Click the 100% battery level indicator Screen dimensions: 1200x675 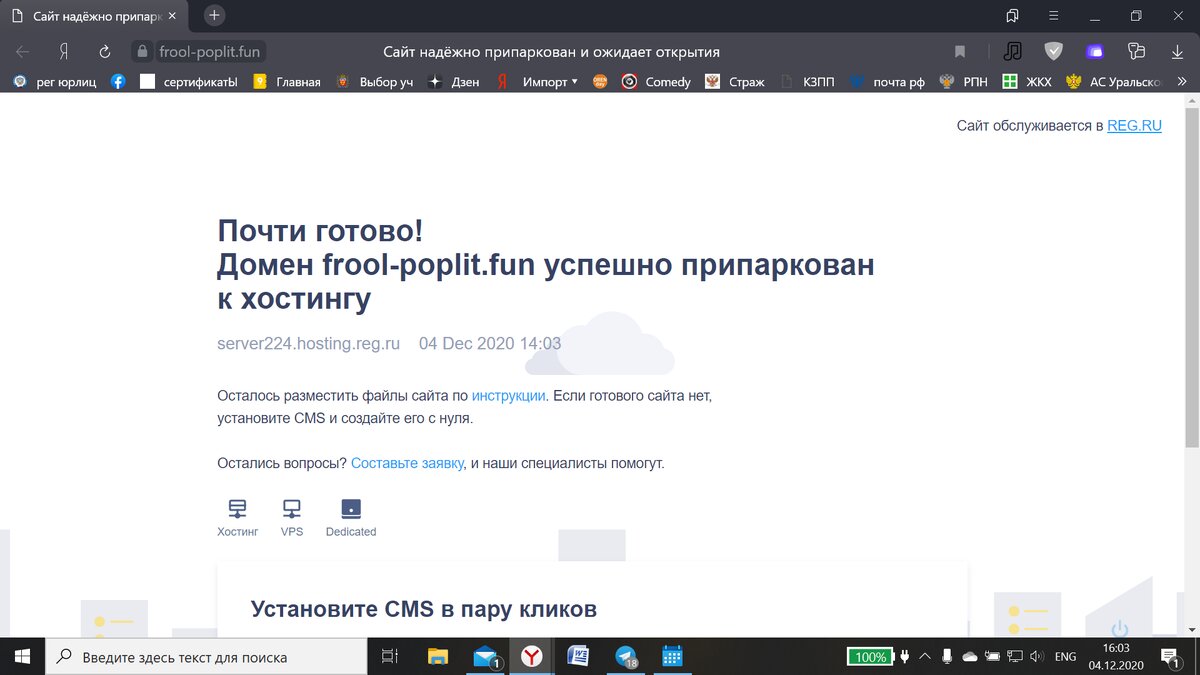pyautogui.click(x=869, y=656)
